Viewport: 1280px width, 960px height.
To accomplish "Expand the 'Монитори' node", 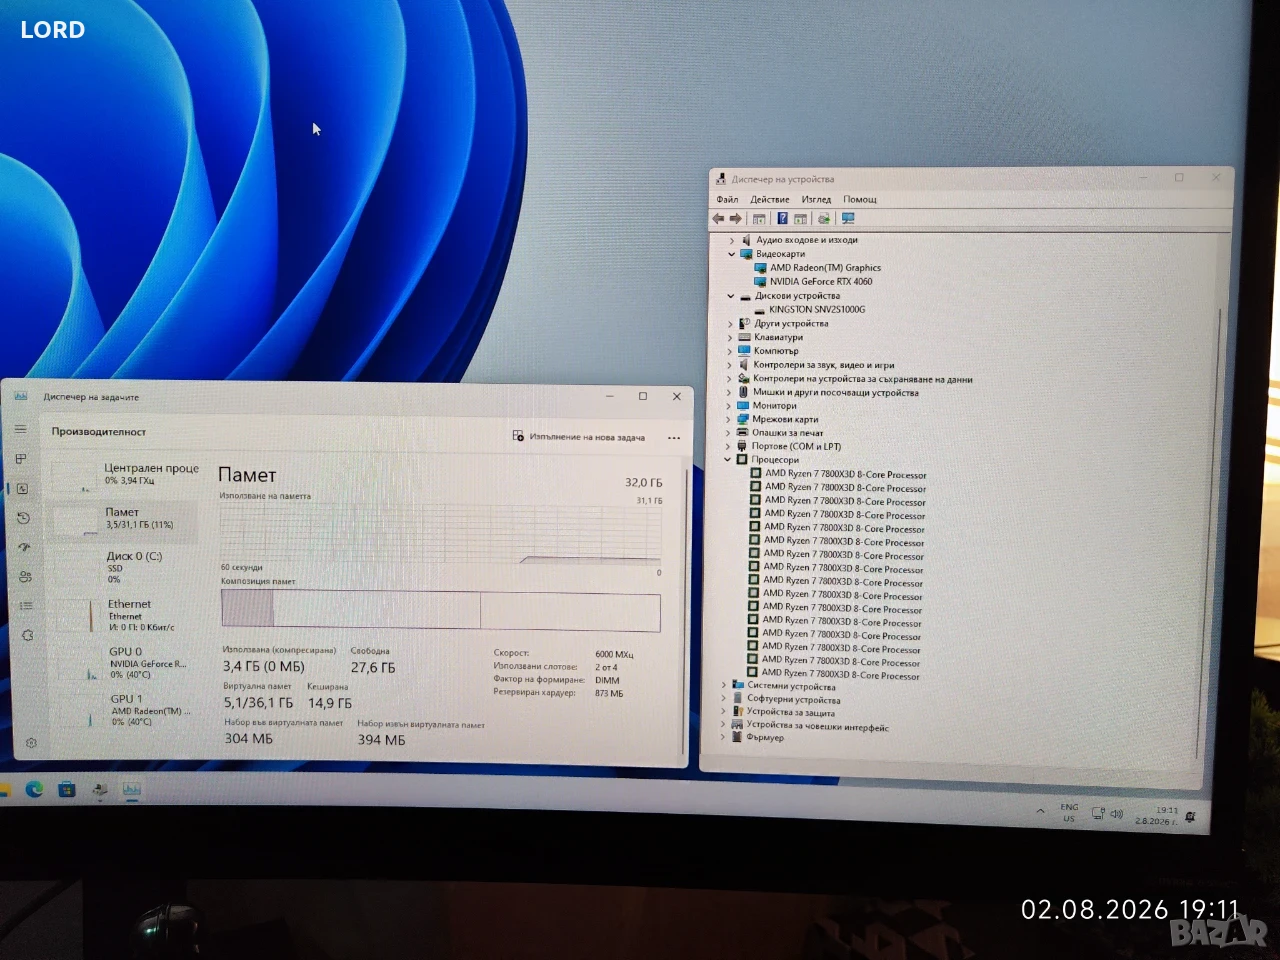I will coord(728,406).
